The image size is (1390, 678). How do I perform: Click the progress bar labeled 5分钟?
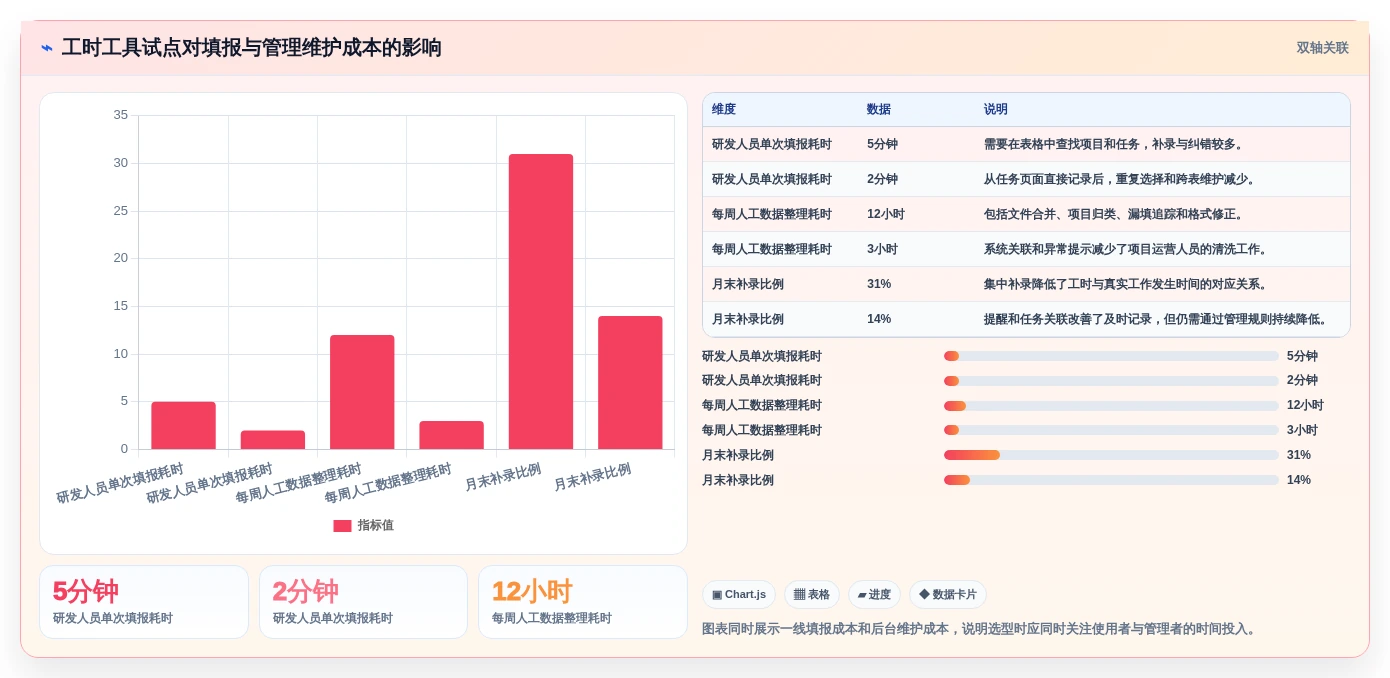[x=1111, y=356]
